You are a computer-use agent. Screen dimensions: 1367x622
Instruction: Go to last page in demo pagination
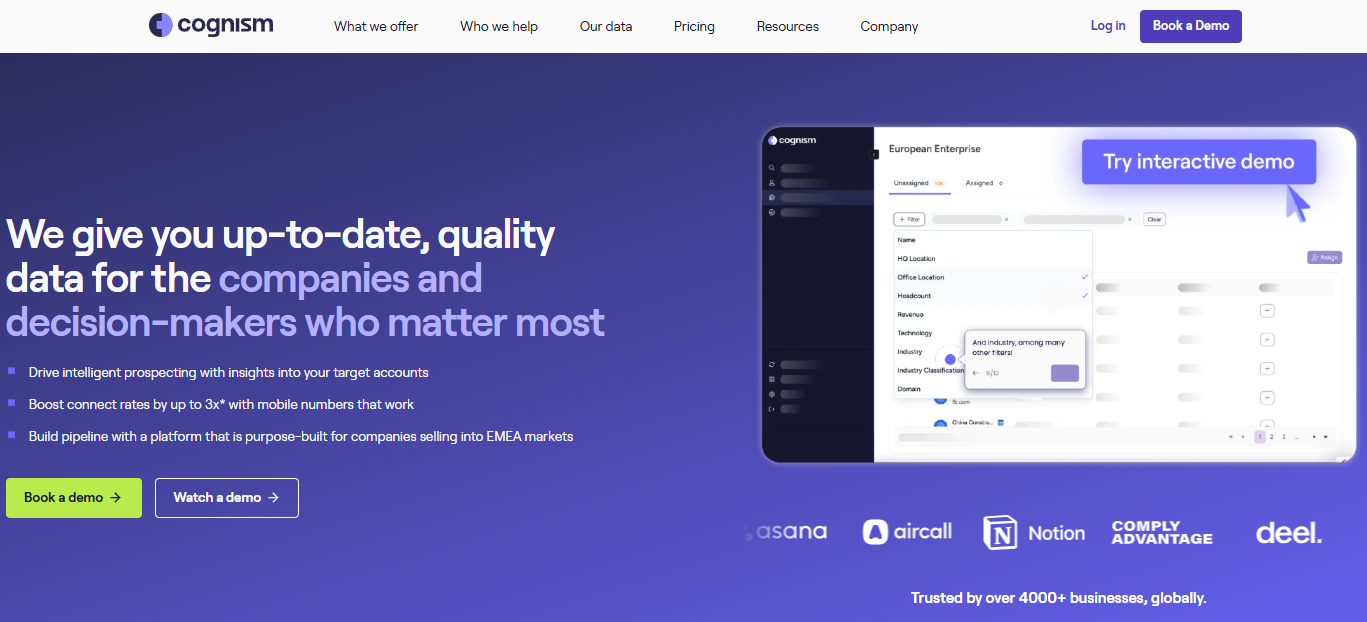[1327, 437]
